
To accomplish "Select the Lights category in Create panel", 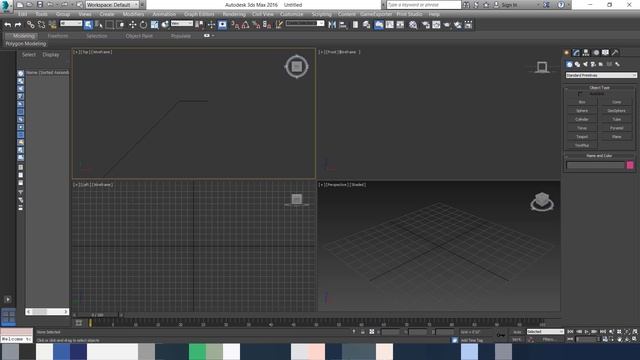I will click(x=585, y=64).
